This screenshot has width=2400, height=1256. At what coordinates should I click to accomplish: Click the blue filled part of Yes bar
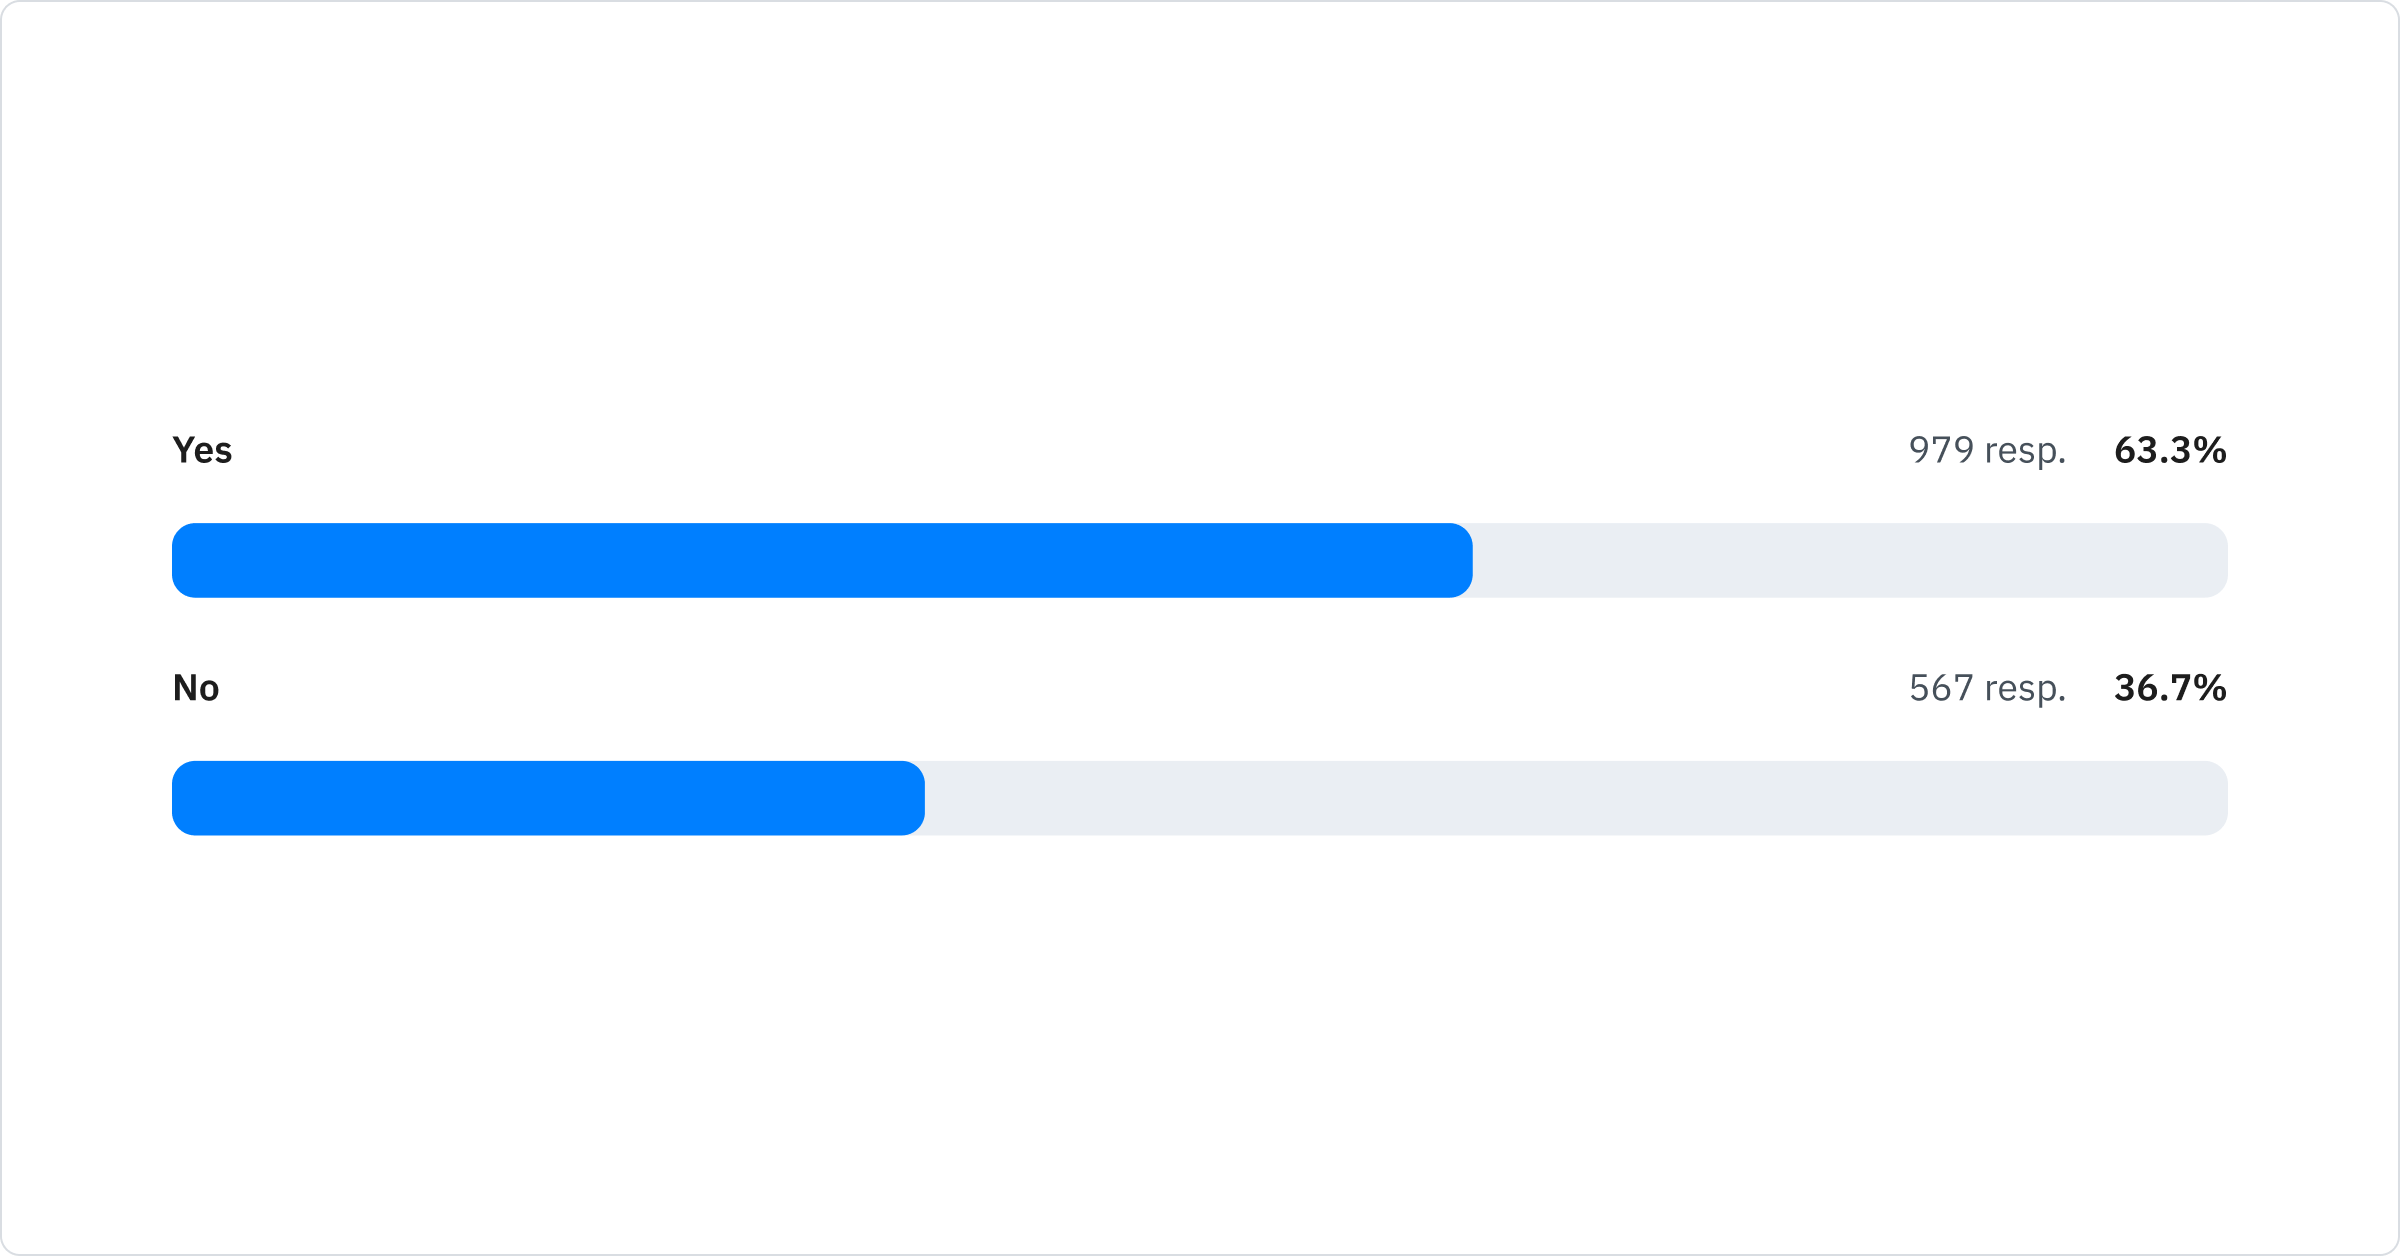pos(820,560)
